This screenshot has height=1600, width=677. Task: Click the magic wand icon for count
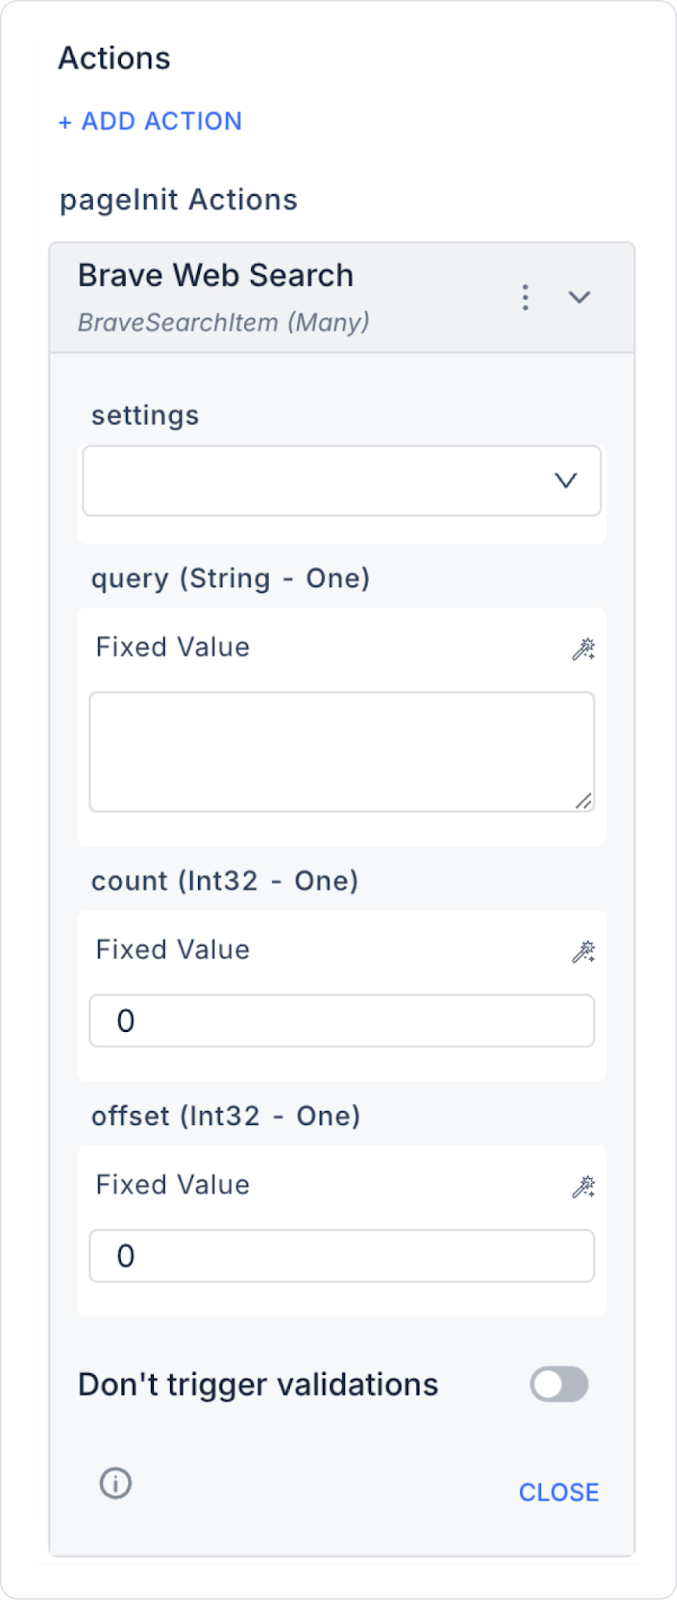click(x=583, y=951)
